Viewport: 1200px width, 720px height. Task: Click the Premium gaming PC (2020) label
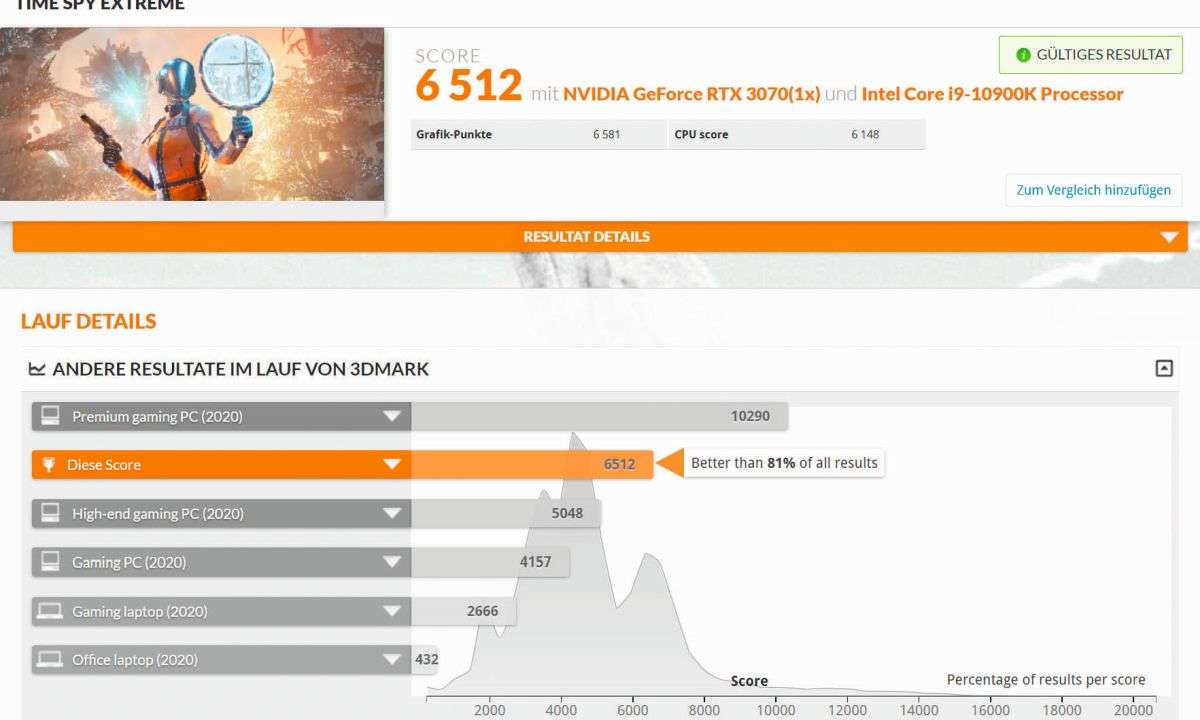tap(157, 416)
